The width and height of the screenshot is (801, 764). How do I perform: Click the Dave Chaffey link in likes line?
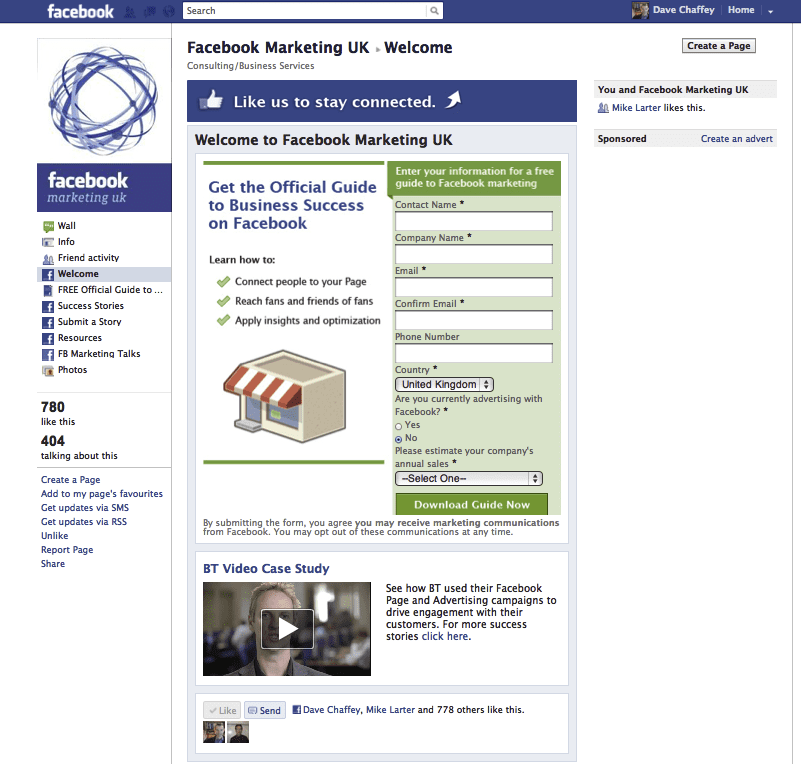coord(332,710)
